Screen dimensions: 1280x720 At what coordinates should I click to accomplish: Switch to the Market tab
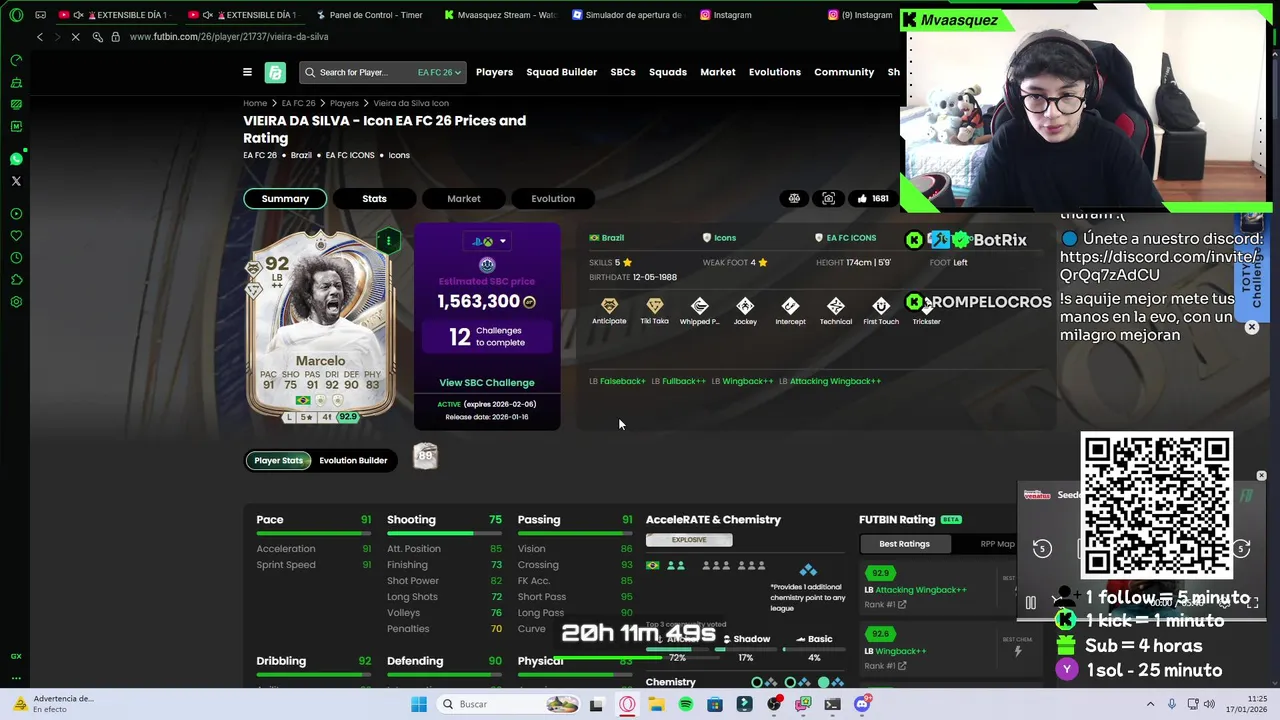464,198
